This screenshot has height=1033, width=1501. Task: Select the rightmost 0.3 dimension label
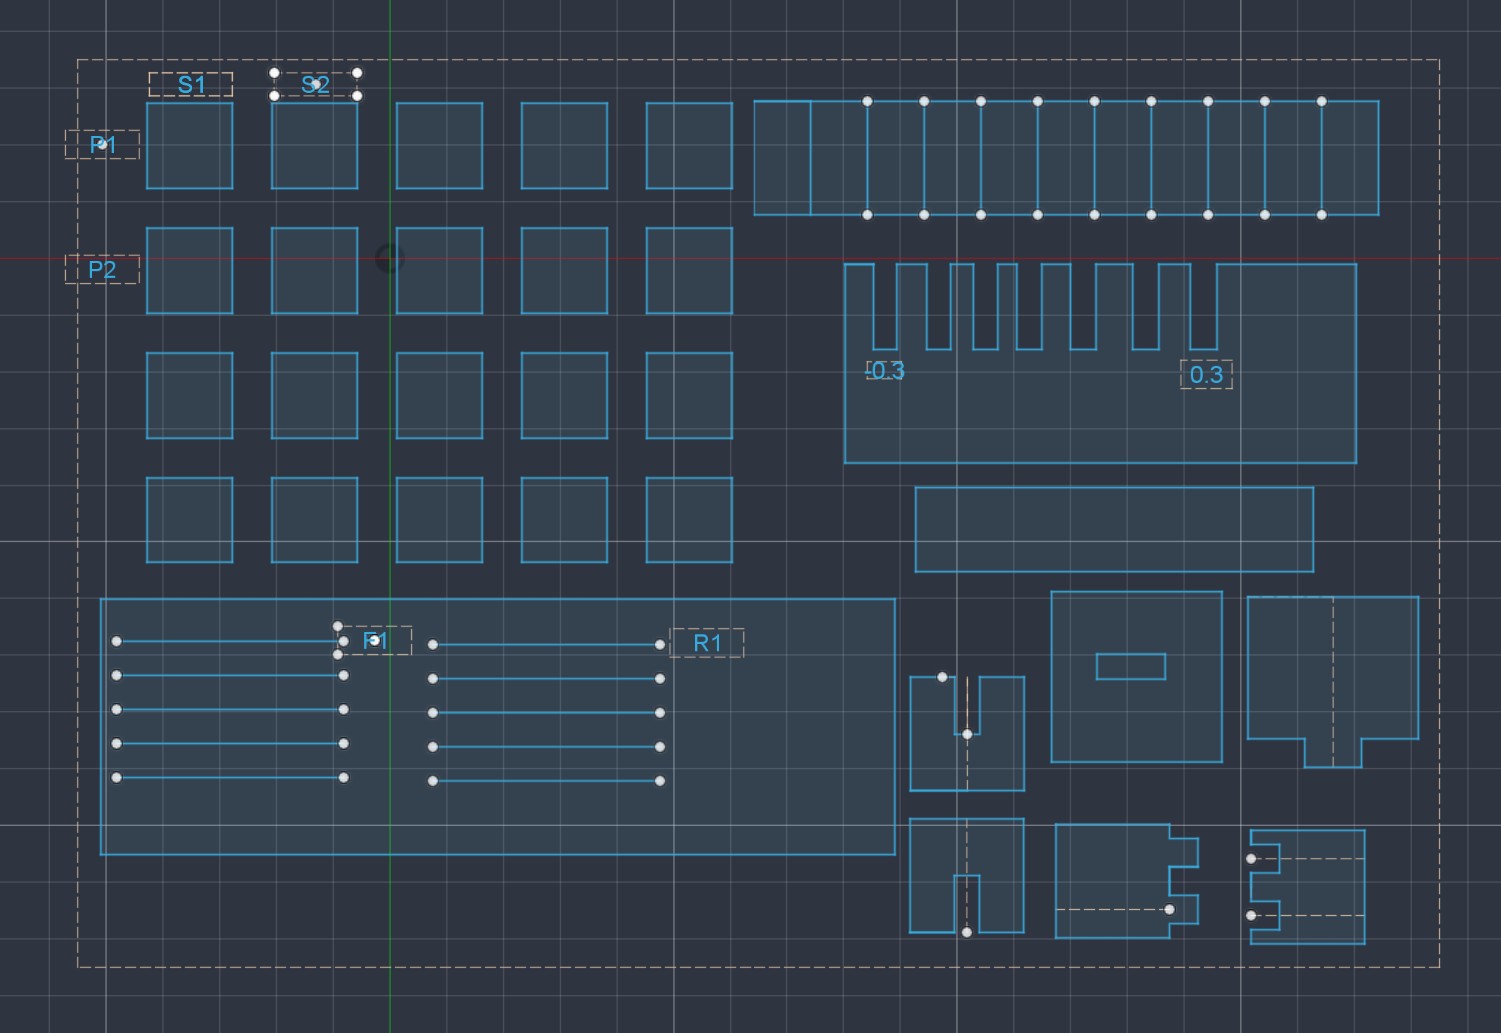pyautogui.click(x=1206, y=375)
